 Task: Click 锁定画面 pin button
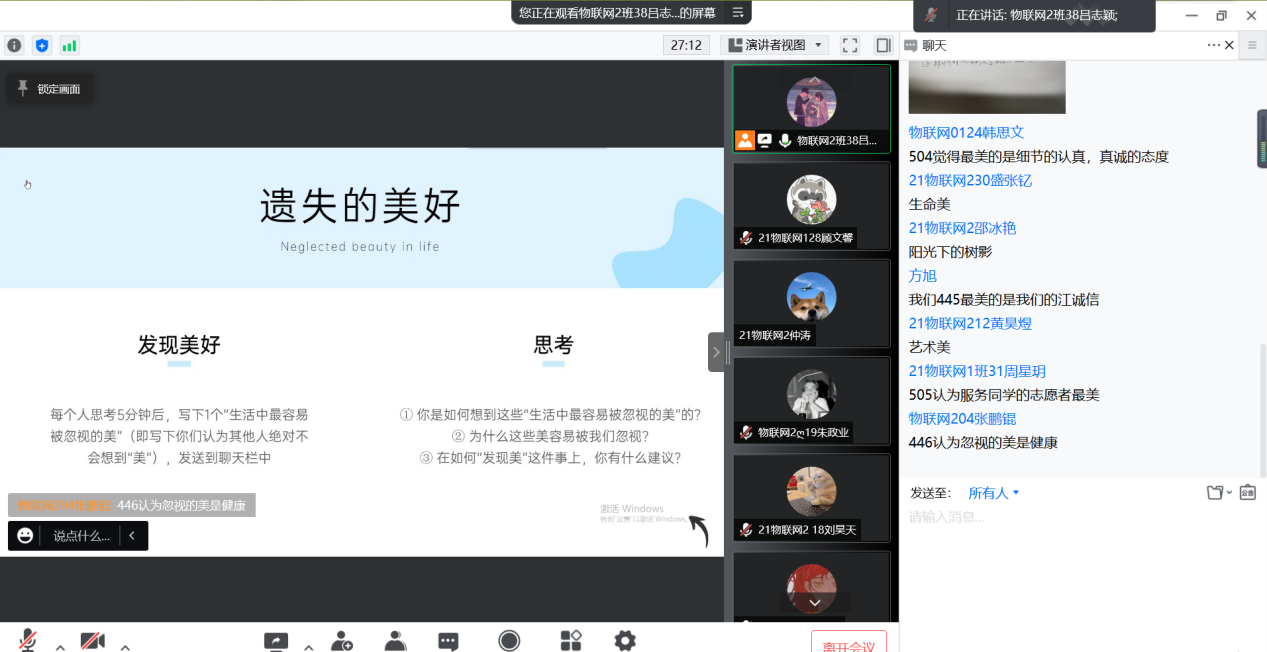point(50,88)
